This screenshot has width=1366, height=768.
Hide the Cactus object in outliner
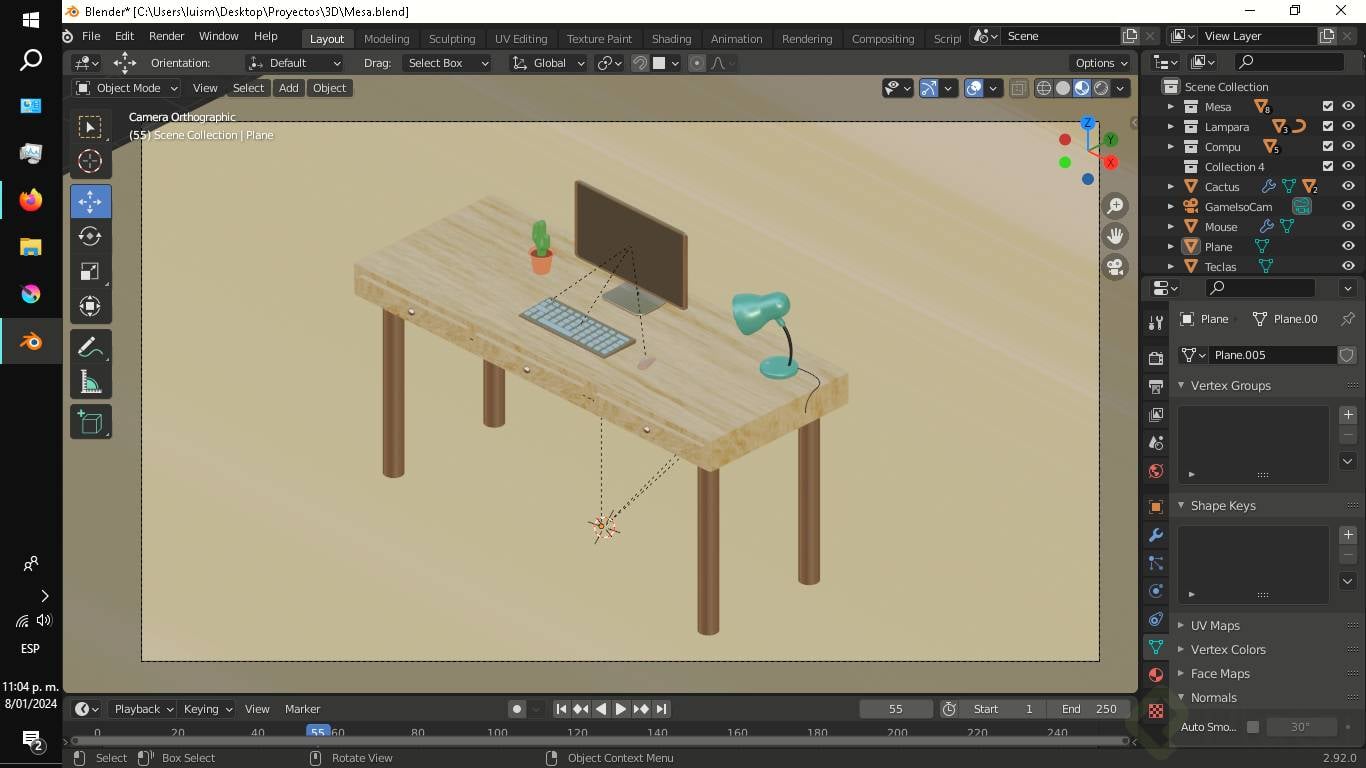coord(1348,186)
